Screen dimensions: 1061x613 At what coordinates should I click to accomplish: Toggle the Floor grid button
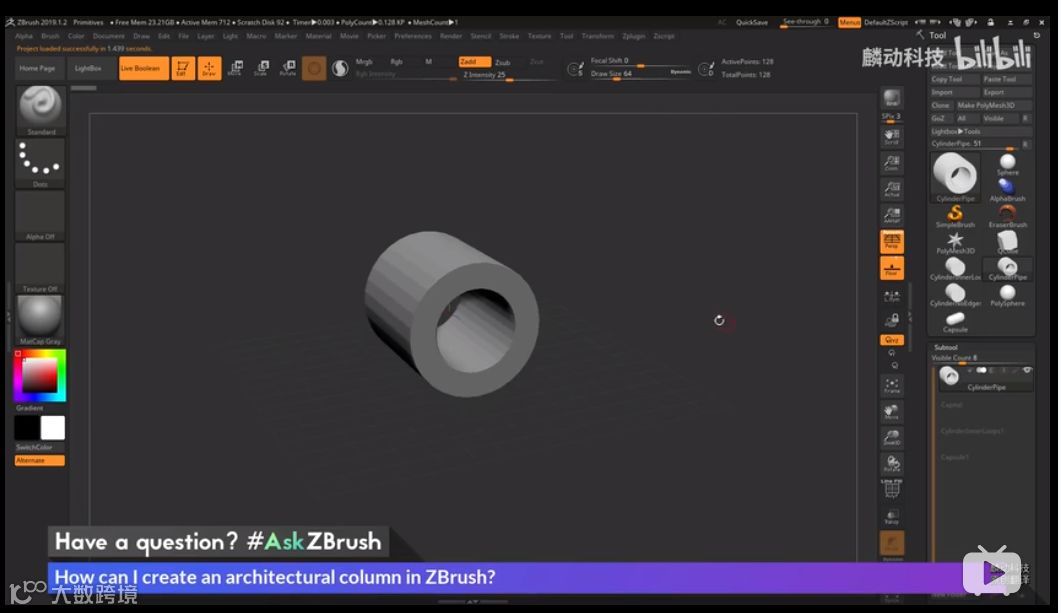pos(892,268)
